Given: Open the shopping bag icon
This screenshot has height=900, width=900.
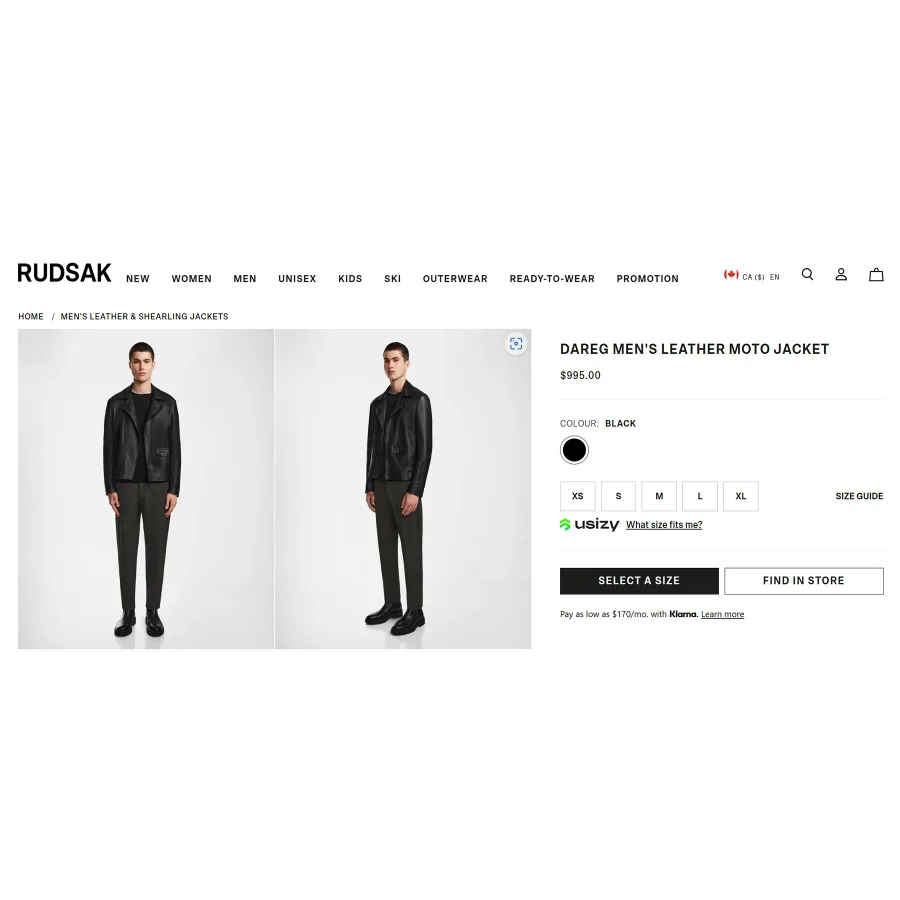Looking at the screenshot, I should point(876,274).
